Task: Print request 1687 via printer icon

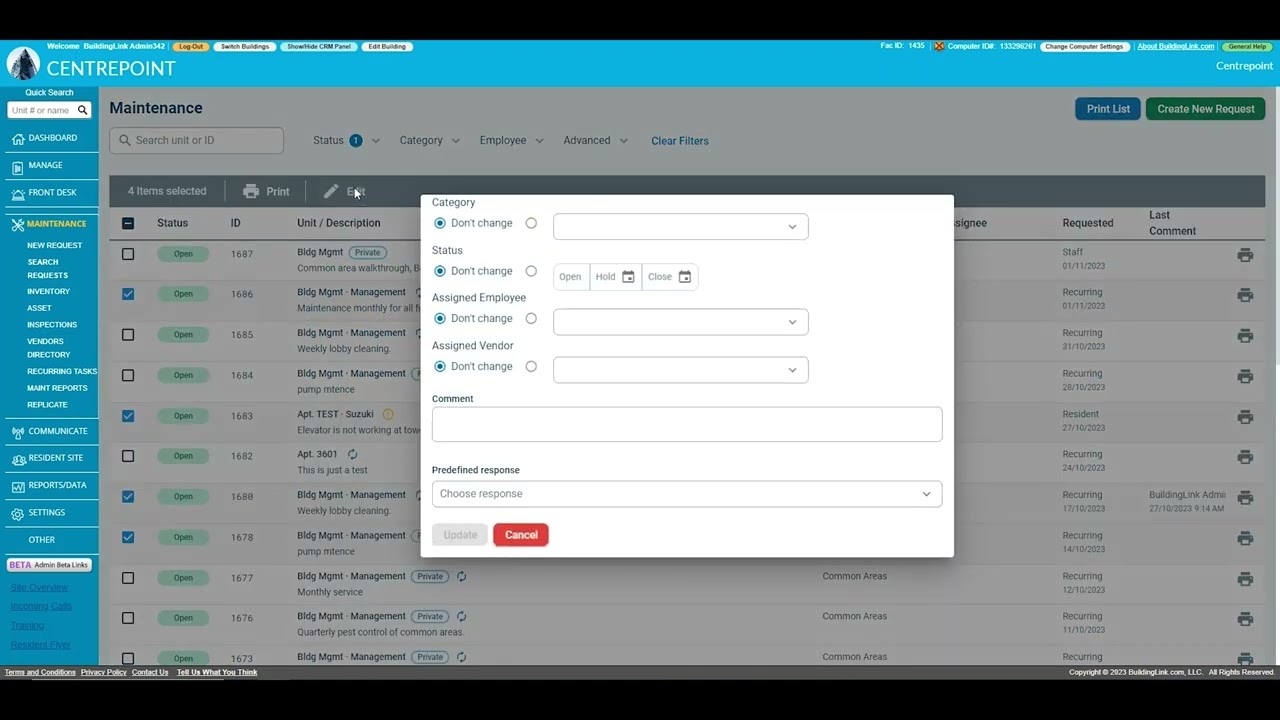Action: point(1245,255)
